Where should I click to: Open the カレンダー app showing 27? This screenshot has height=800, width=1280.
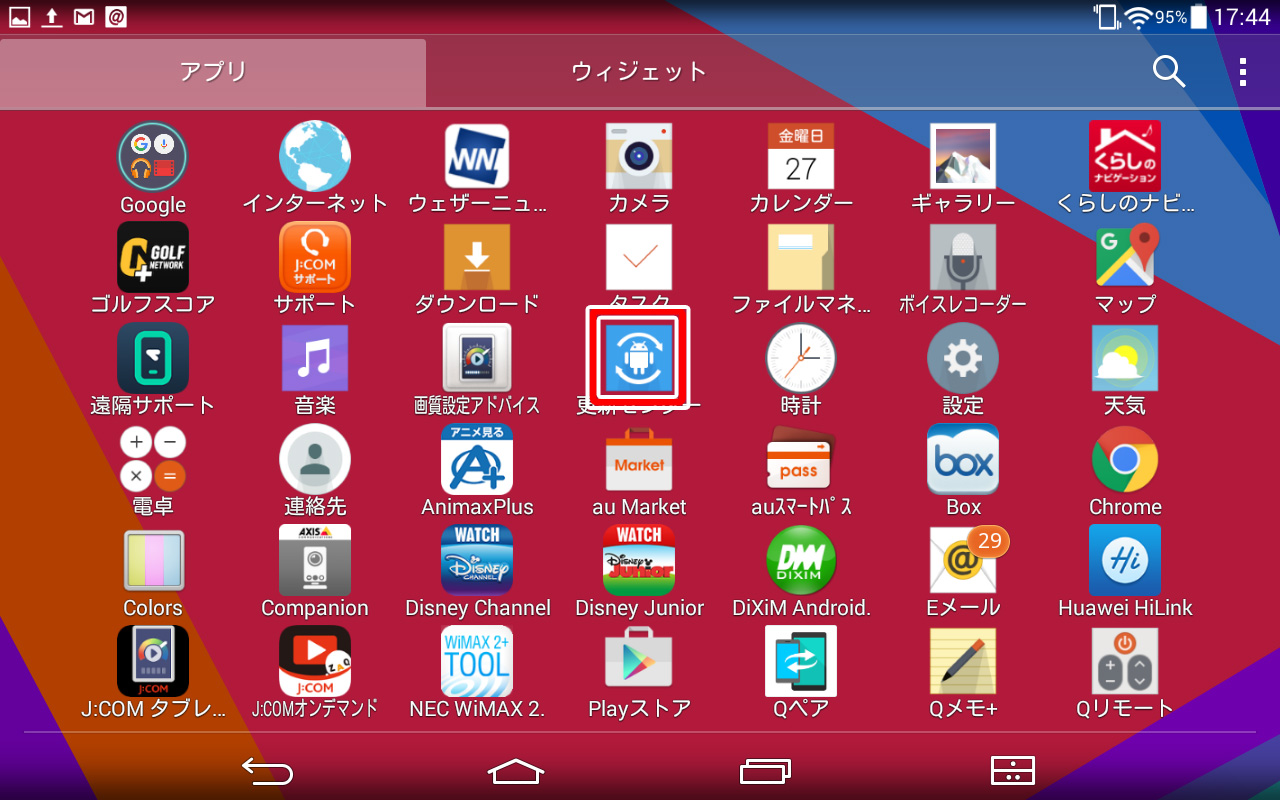(801, 156)
